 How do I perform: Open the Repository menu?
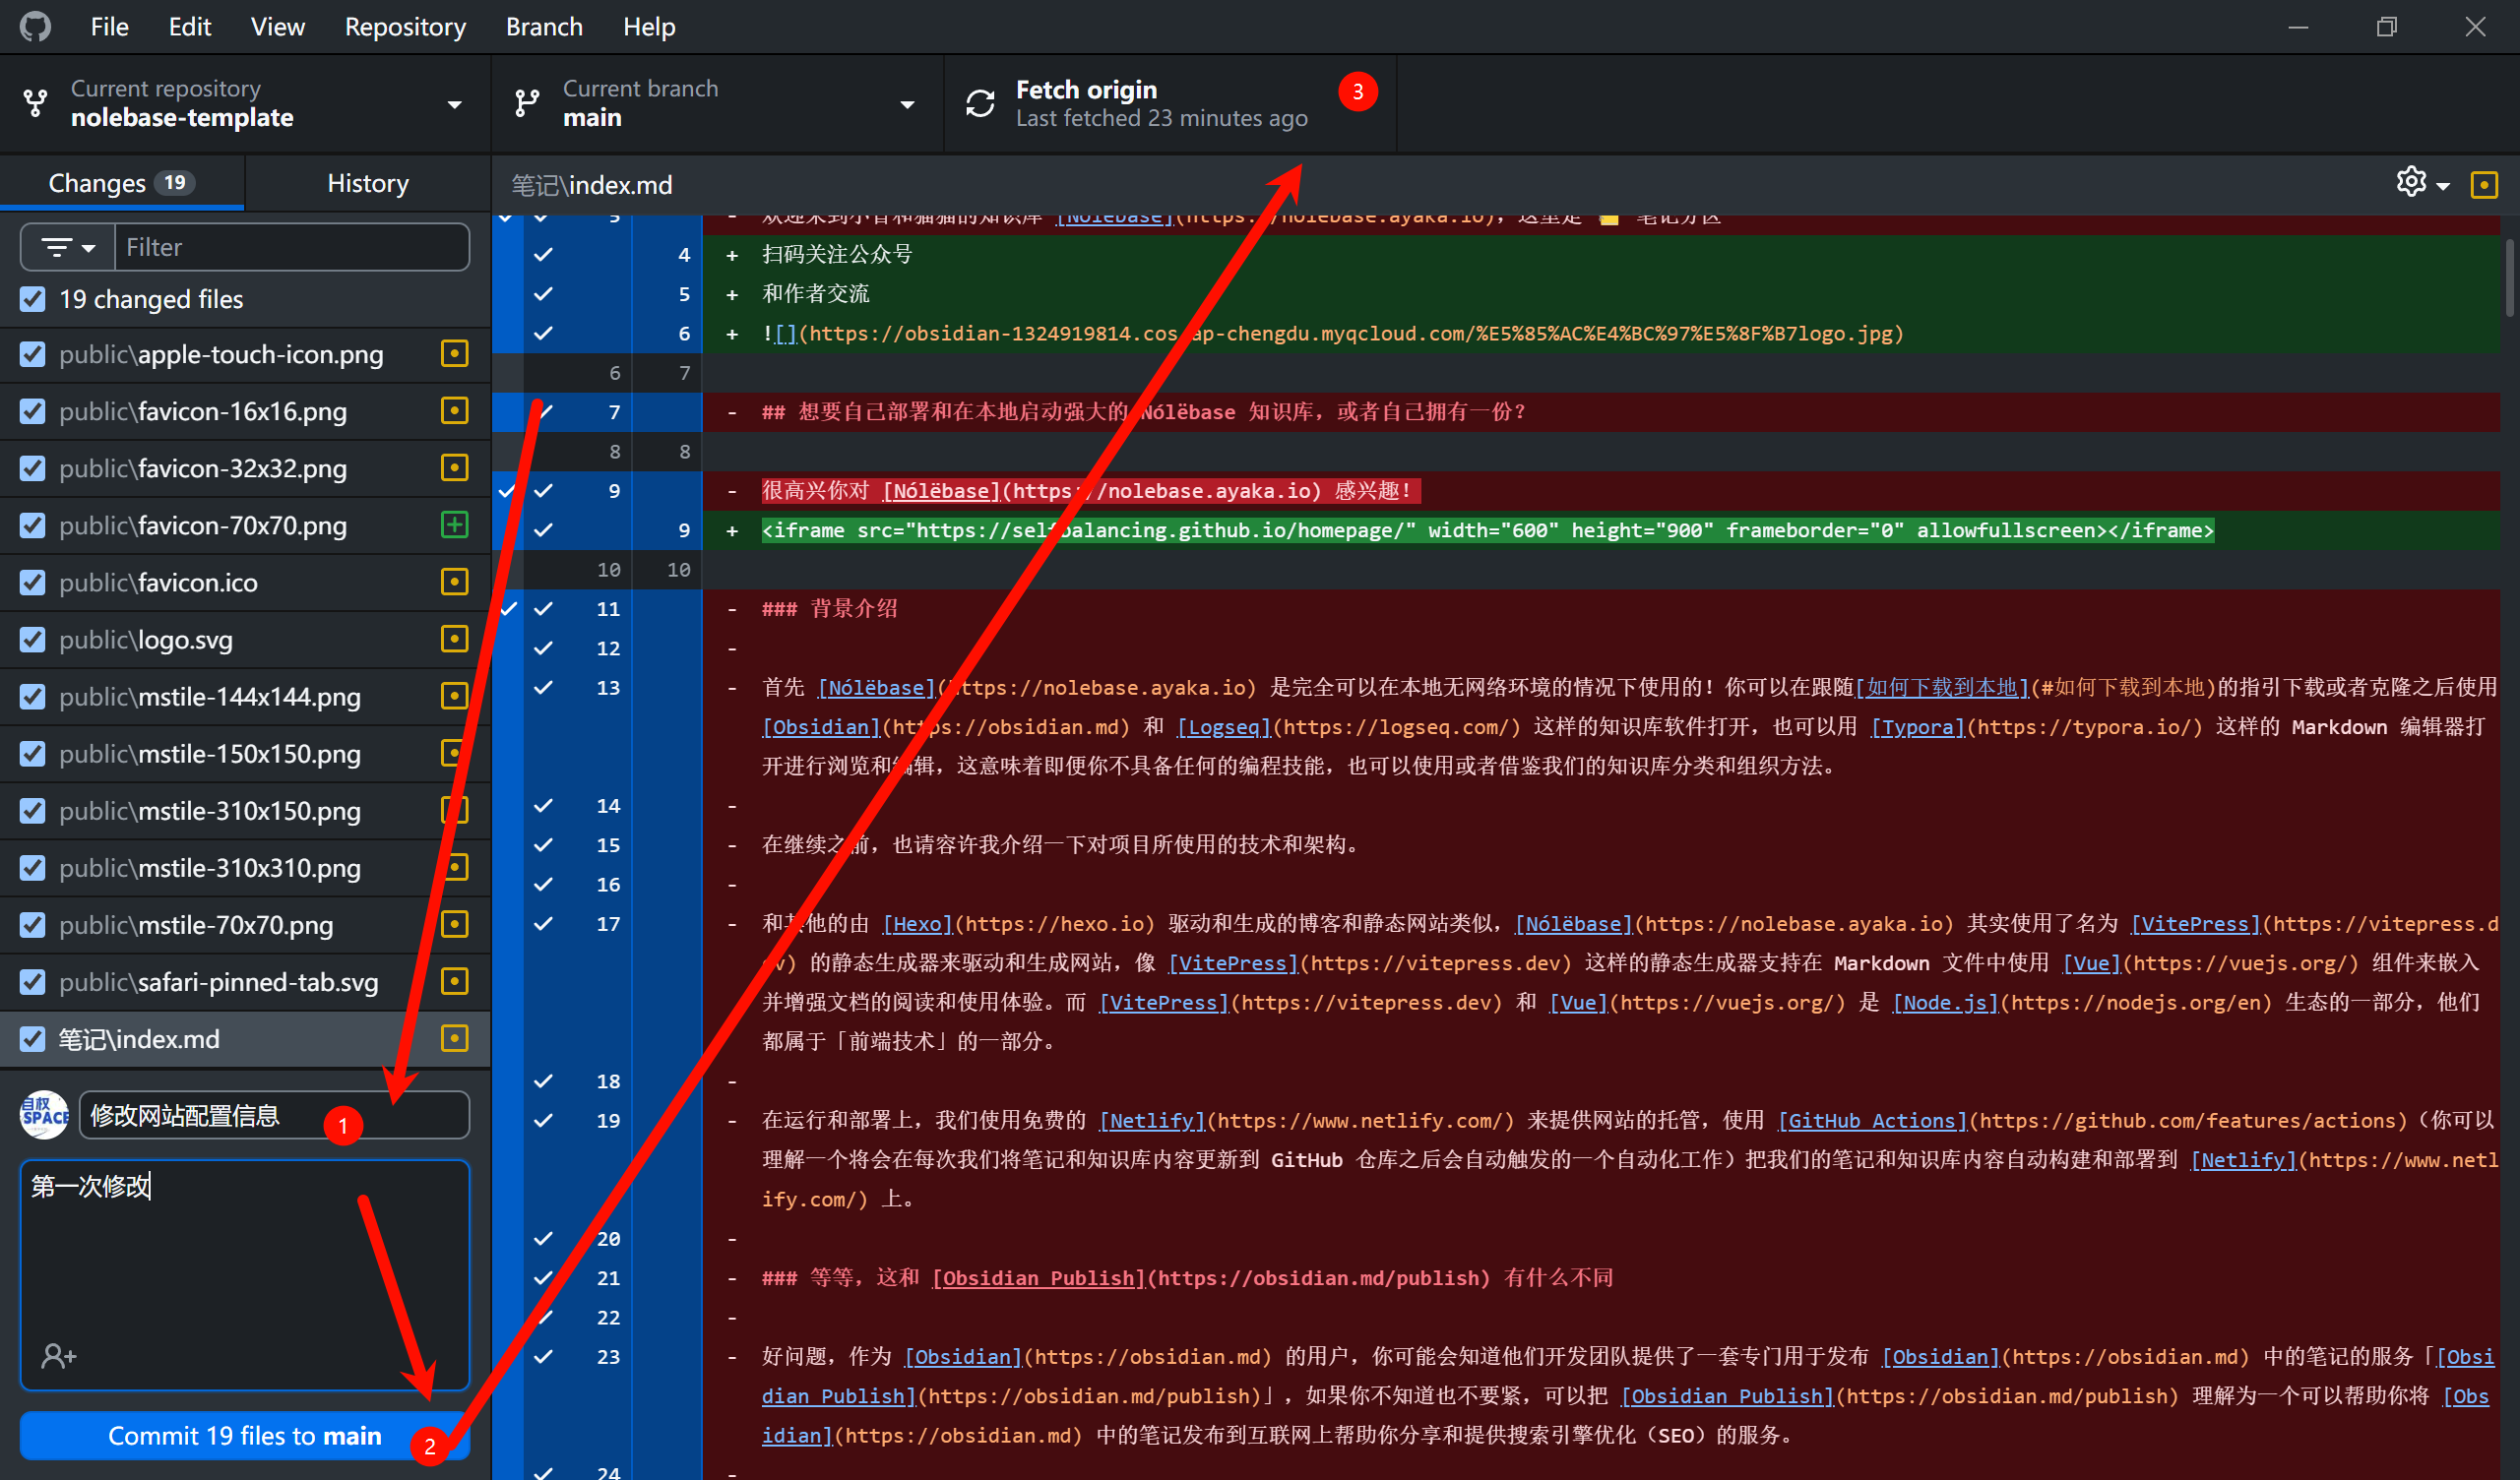(x=405, y=27)
